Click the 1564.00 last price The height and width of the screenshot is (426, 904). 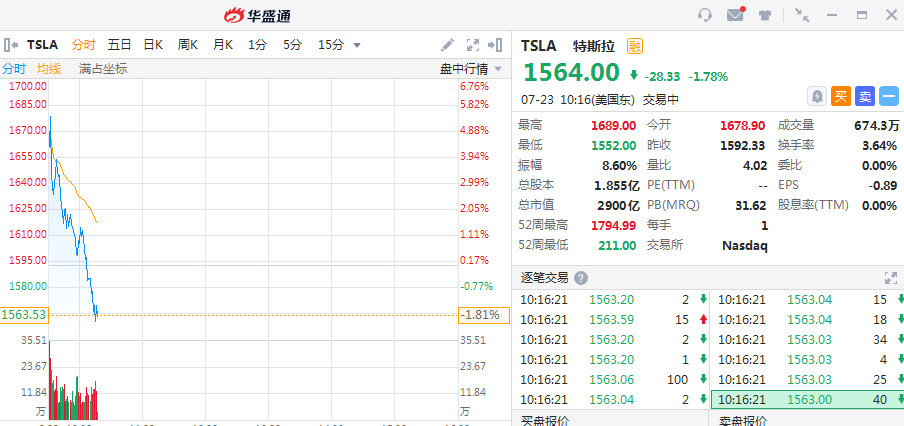(571, 73)
